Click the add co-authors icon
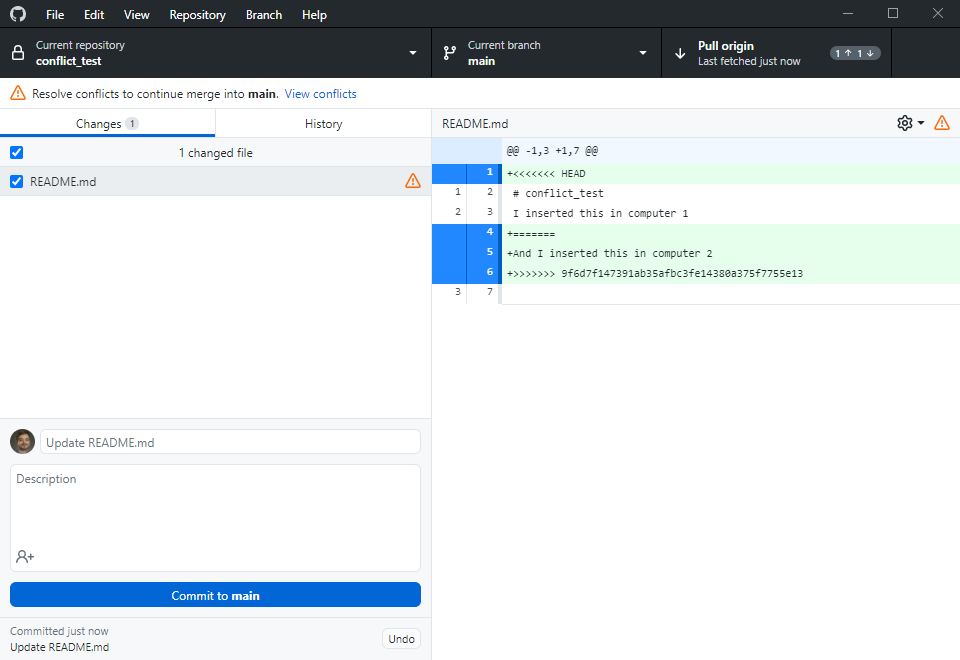This screenshot has width=960, height=660. click(x=25, y=556)
